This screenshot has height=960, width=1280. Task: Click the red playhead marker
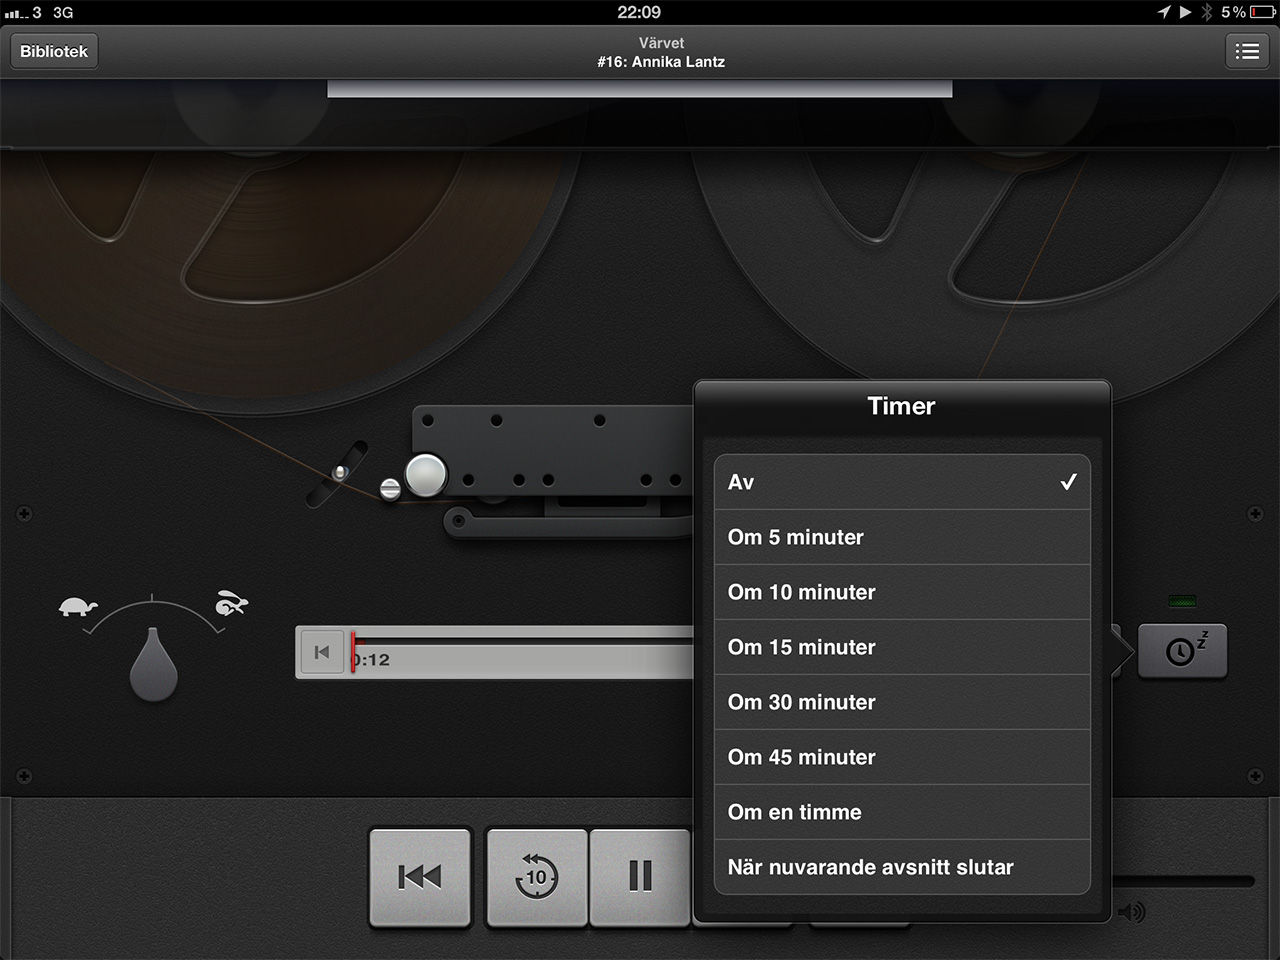coord(353,652)
